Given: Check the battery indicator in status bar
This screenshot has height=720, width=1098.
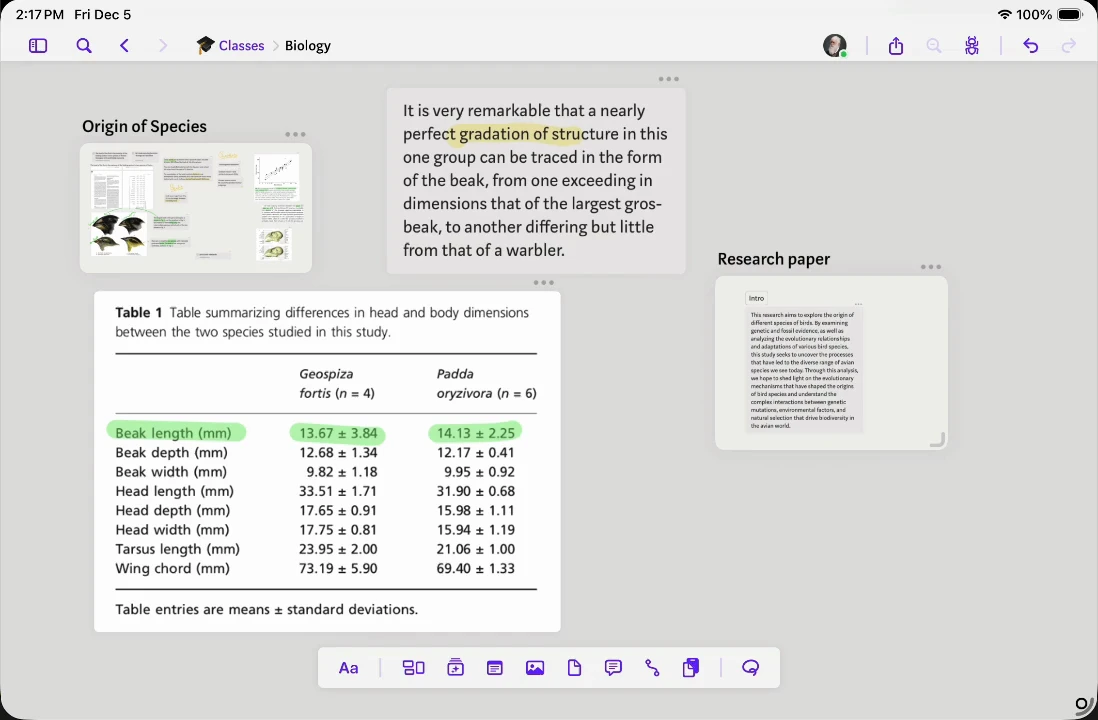Looking at the screenshot, I should coord(1069,14).
